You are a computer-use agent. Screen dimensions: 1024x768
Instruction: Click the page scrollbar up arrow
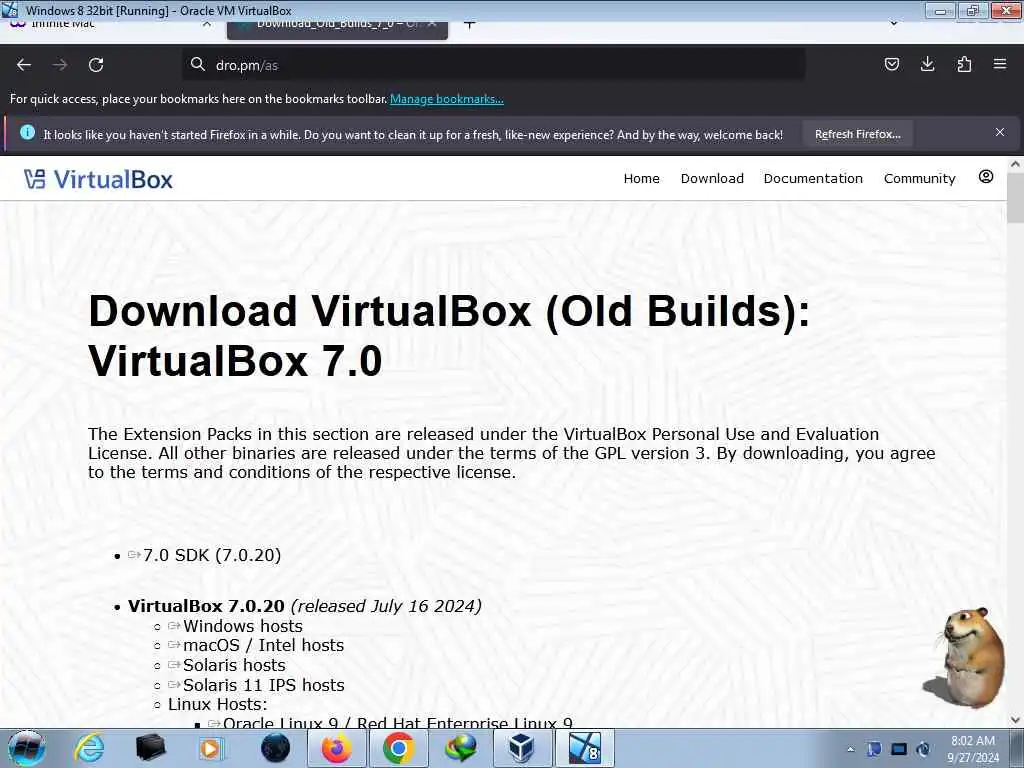pyautogui.click(x=1015, y=165)
